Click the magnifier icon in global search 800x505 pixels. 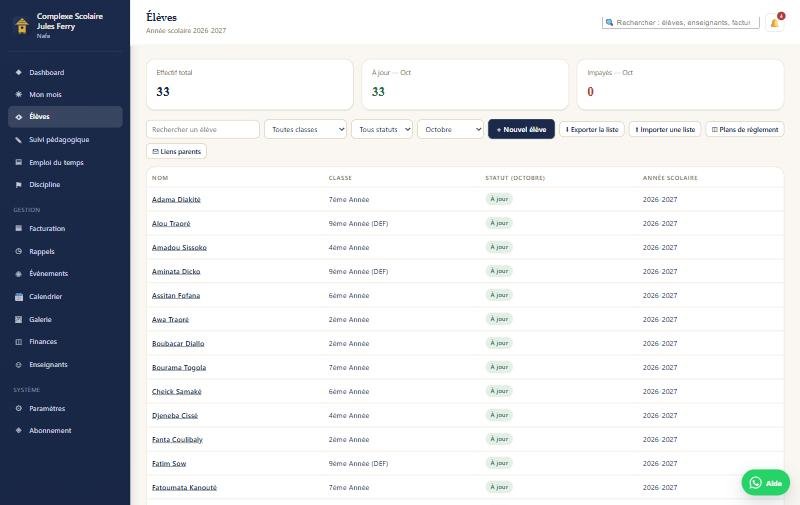(609, 22)
